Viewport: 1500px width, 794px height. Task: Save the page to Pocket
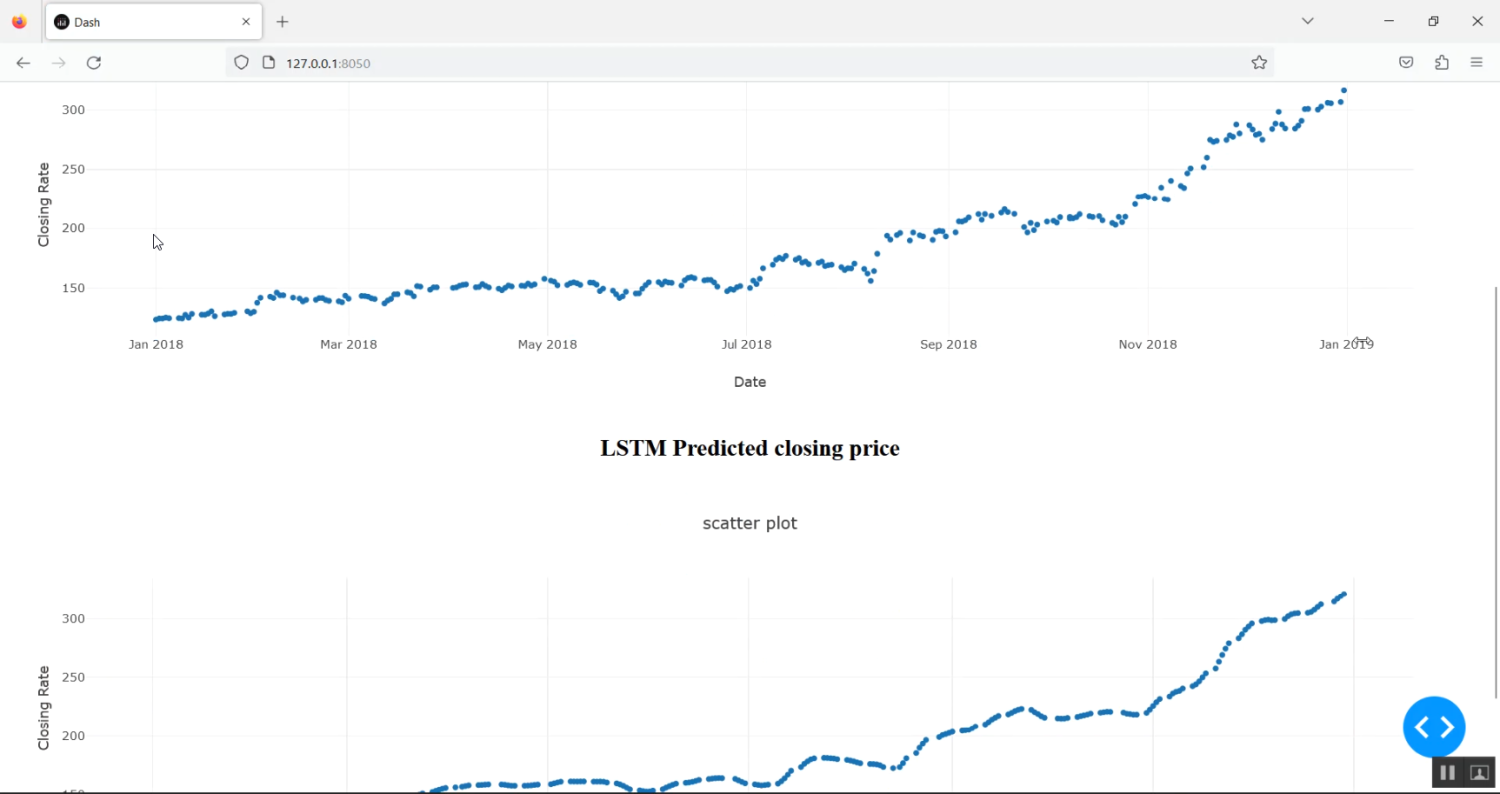1406,63
